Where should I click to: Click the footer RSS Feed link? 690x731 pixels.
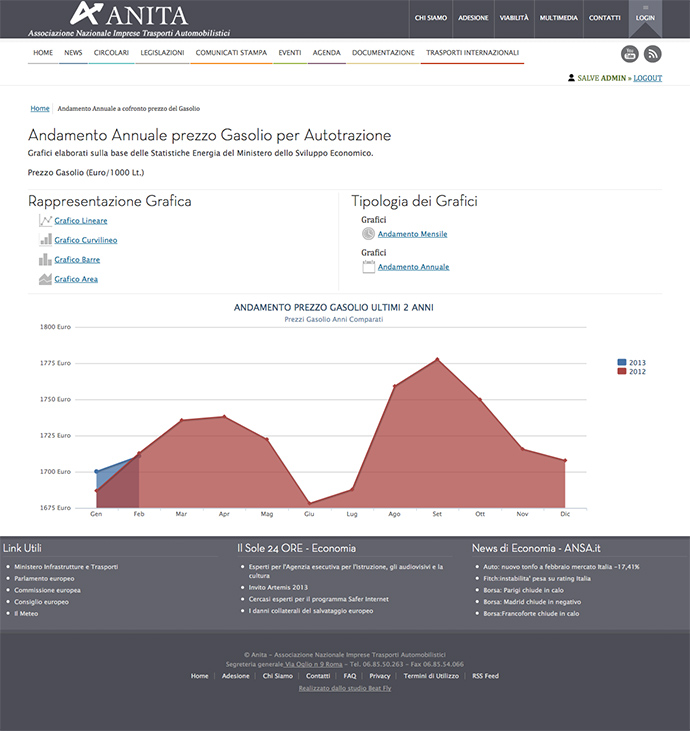click(x=485, y=676)
